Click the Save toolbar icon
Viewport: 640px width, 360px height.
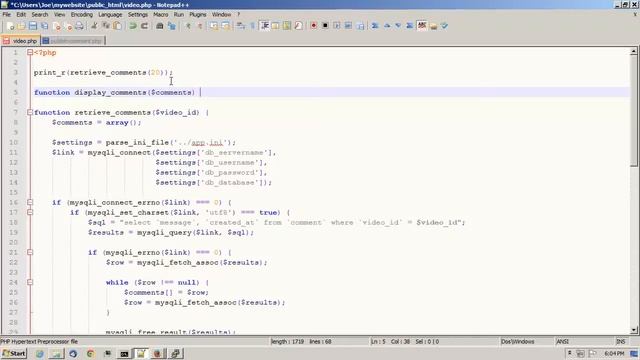point(33,26)
